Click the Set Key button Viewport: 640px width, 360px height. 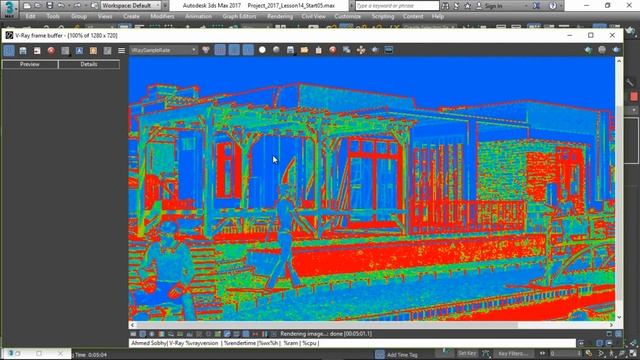coord(467,353)
